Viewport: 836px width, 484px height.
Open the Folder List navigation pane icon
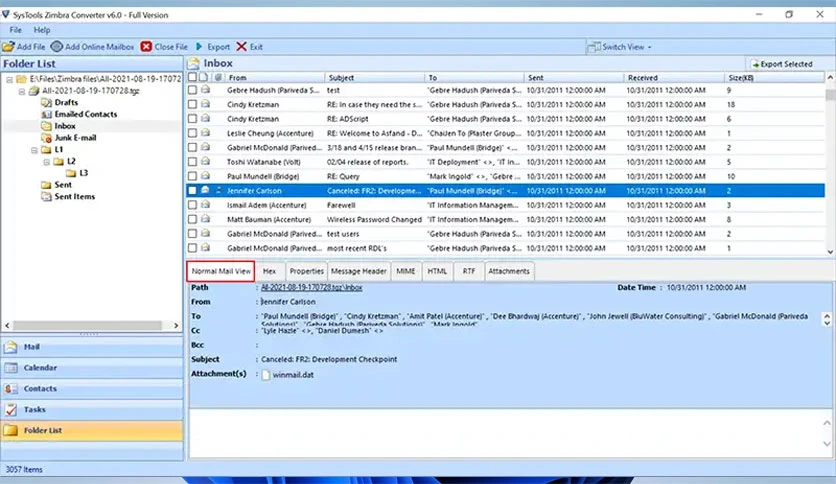point(11,430)
